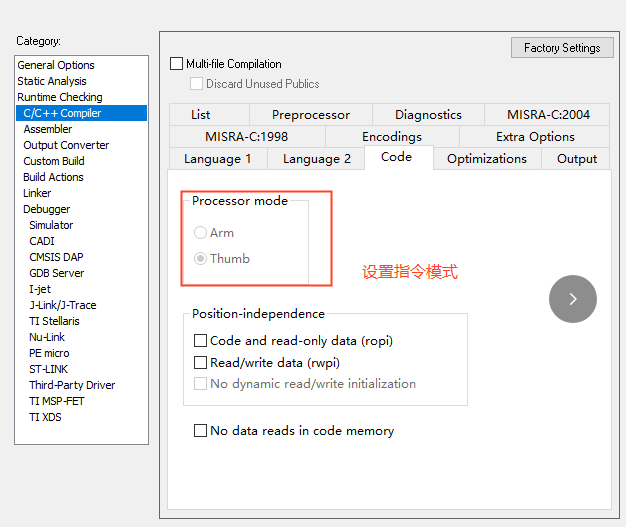Enable No data reads in code memory
Viewport: 626px width, 527px height.
(x=201, y=431)
